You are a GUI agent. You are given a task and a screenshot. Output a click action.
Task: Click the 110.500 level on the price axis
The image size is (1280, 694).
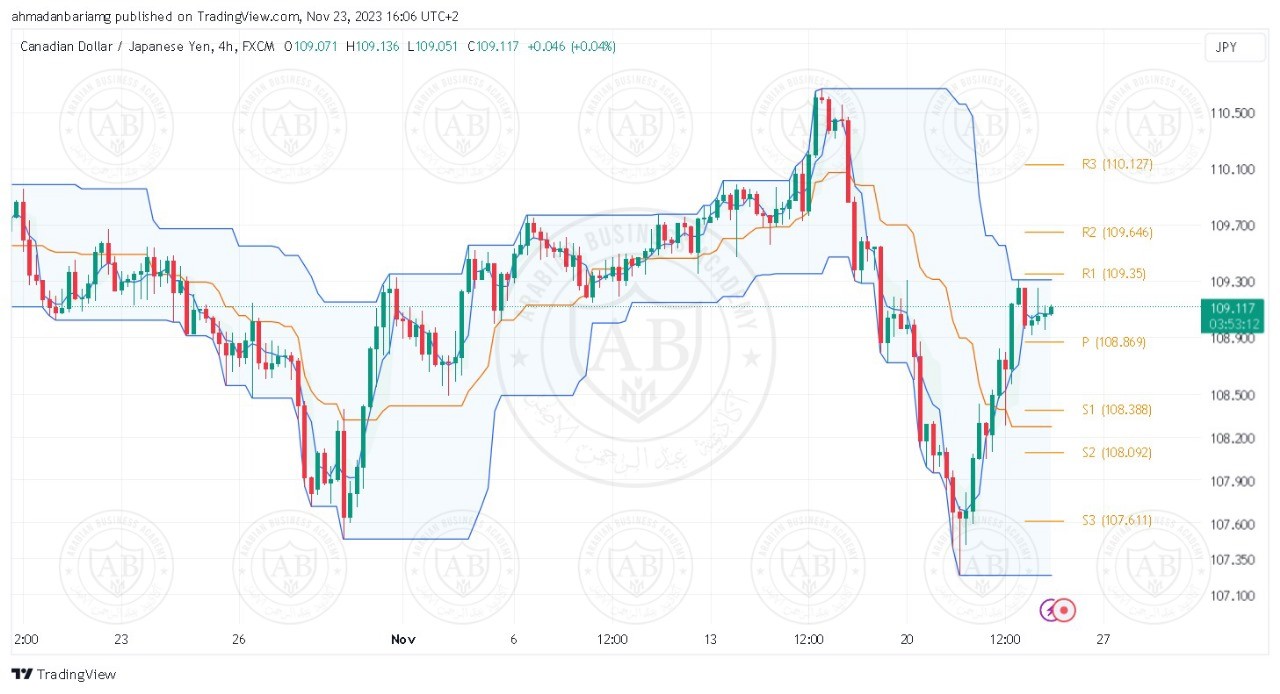(1232, 113)
